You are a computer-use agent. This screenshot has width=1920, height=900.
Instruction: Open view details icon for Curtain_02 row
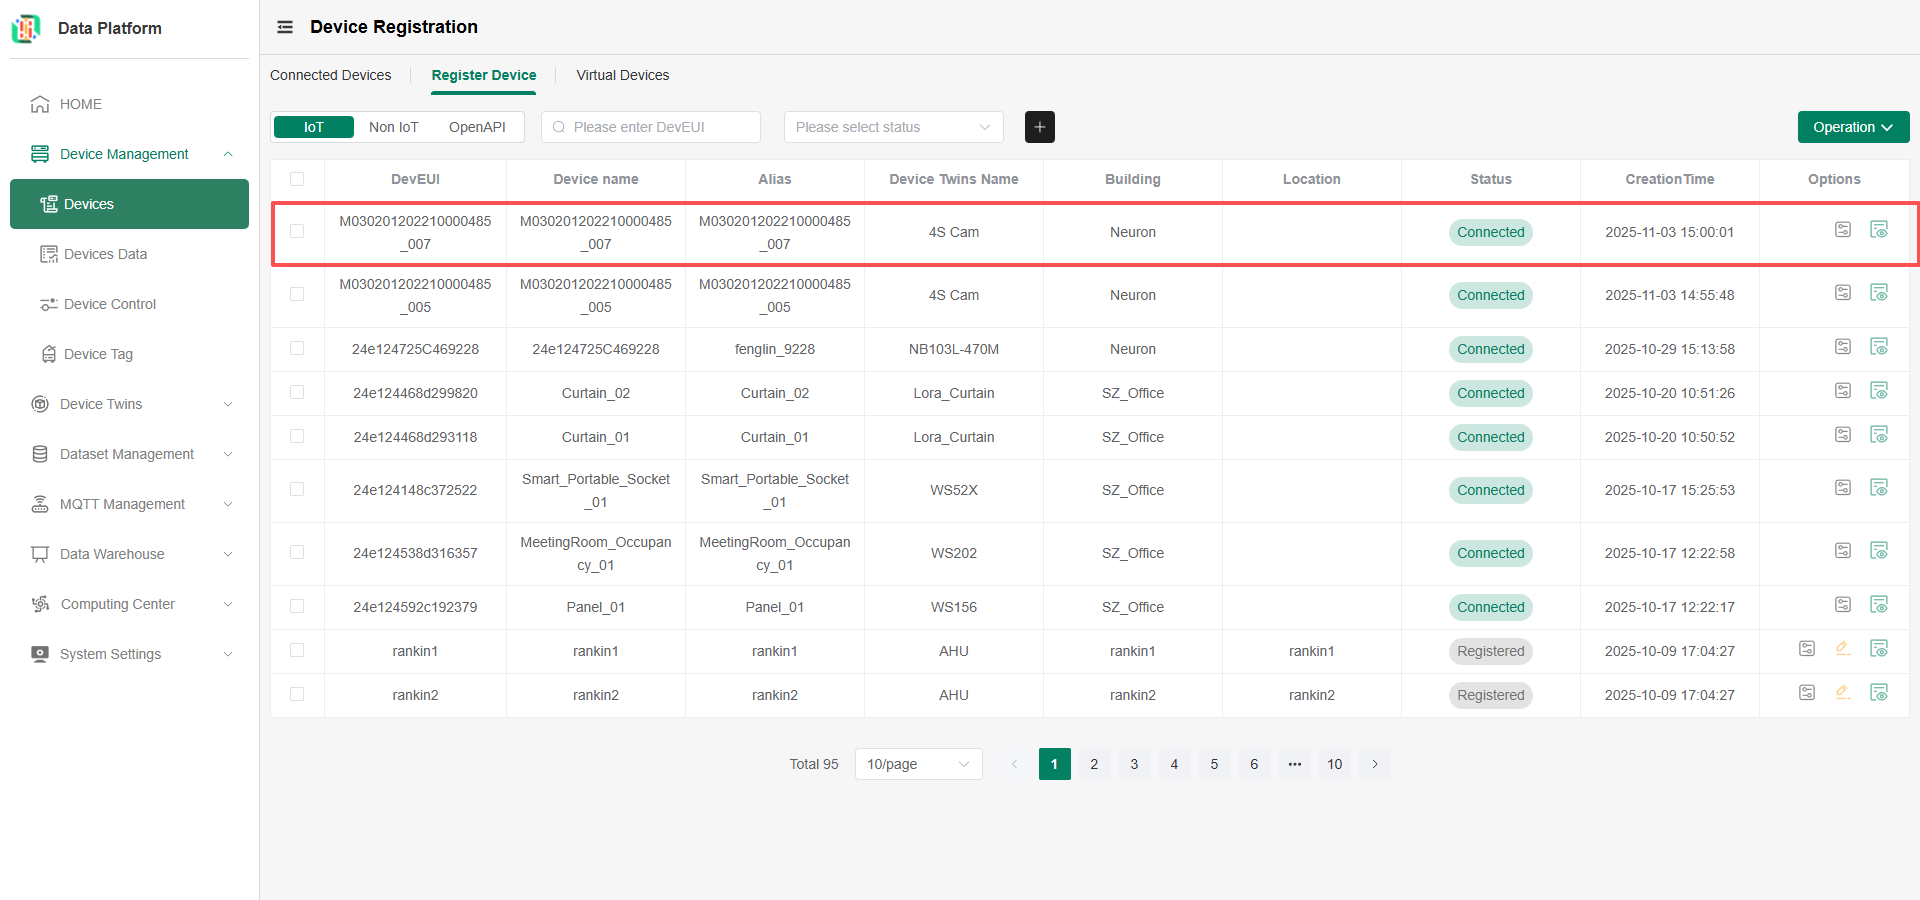[1879, 391]
